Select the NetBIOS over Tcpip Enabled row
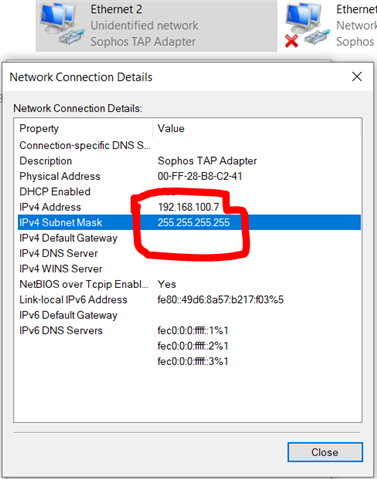377x479 pixels. 189,284
